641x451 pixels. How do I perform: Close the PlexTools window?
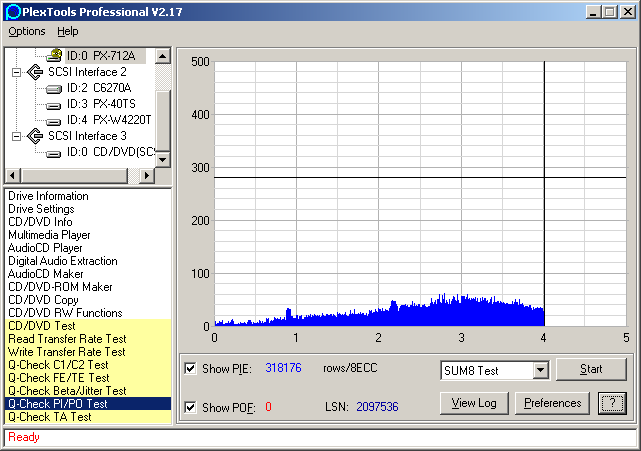pos(628,11)
